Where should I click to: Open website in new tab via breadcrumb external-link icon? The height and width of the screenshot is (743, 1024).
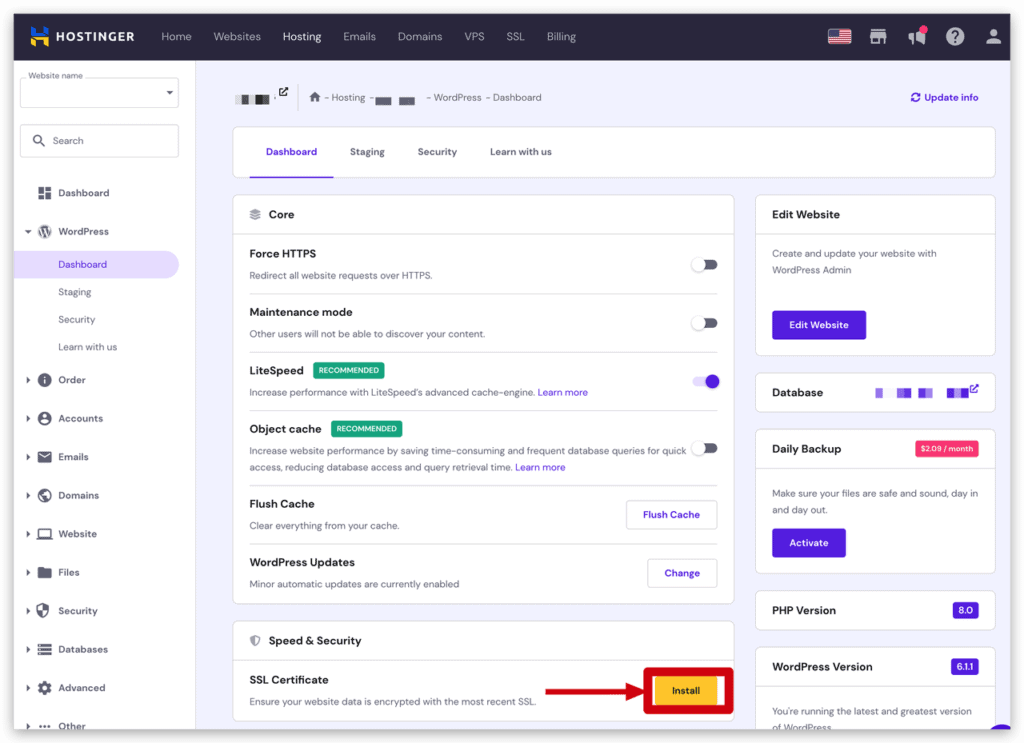coord(283,92)
